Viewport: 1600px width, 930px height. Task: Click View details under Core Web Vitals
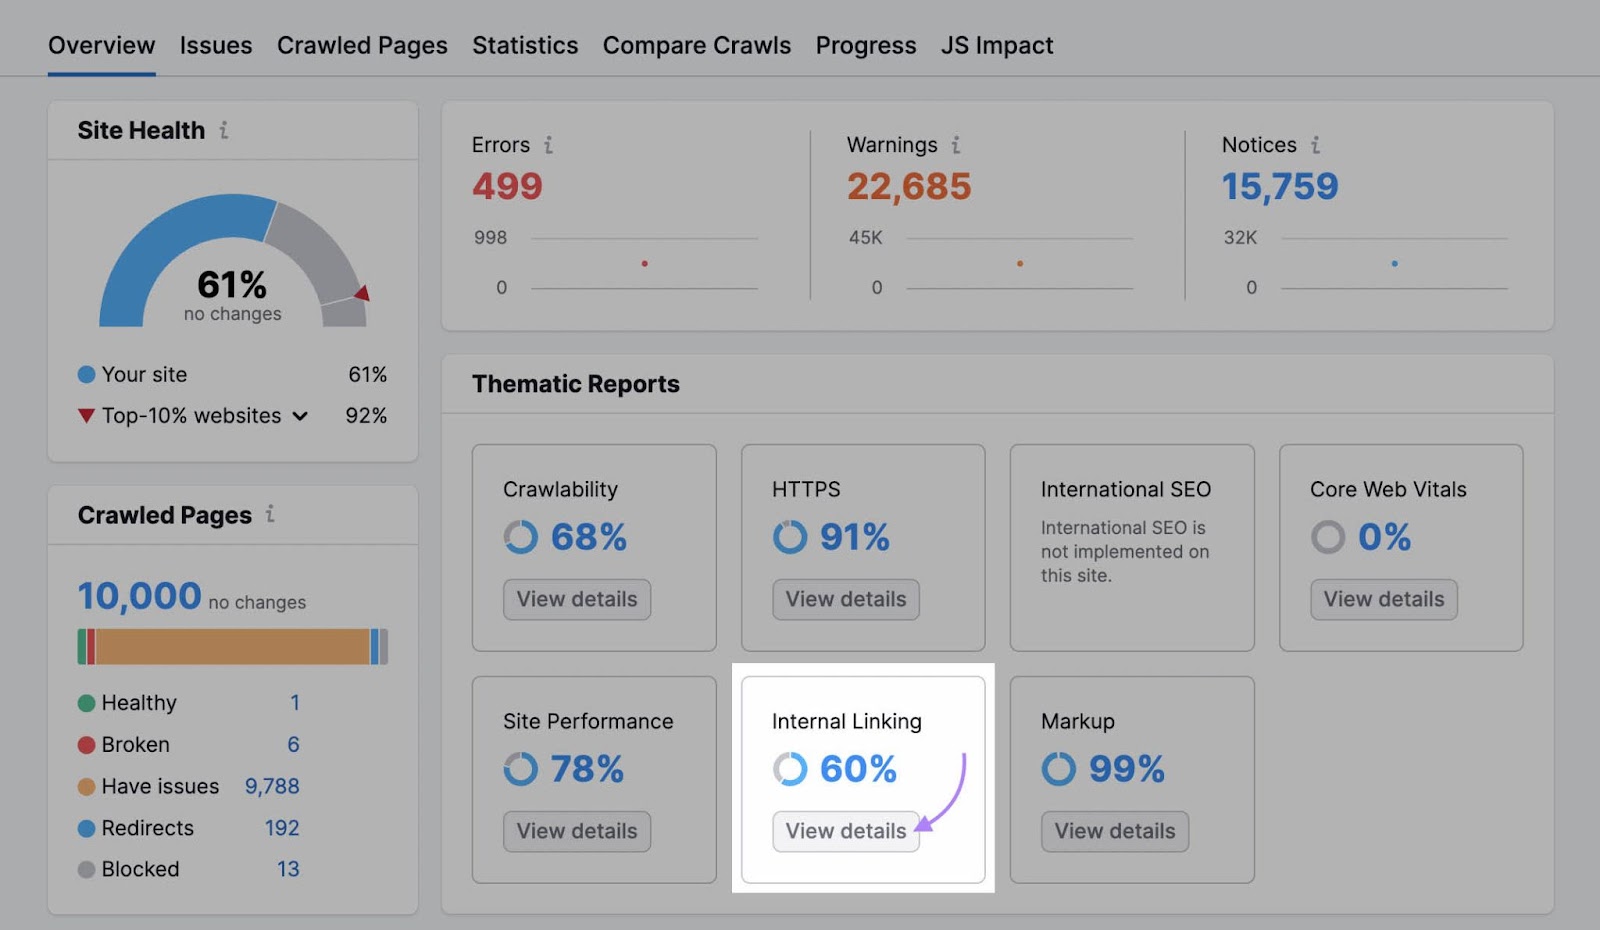click(x=1383, y=599)
